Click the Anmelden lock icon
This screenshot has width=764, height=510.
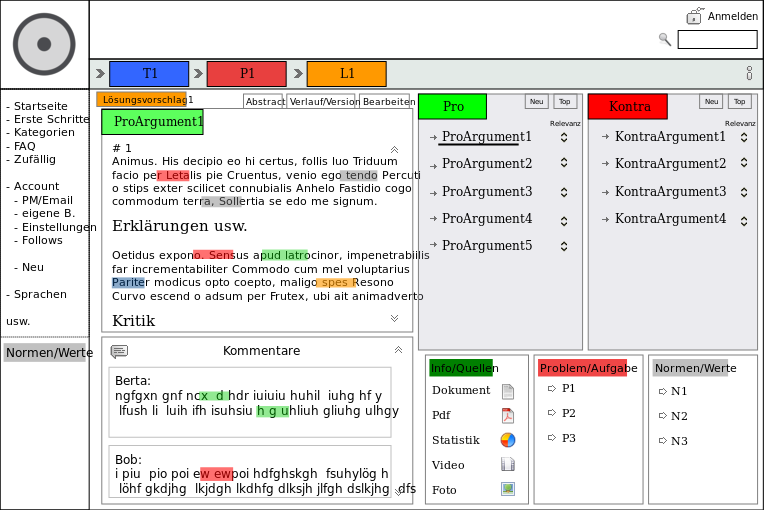[695, 16]
